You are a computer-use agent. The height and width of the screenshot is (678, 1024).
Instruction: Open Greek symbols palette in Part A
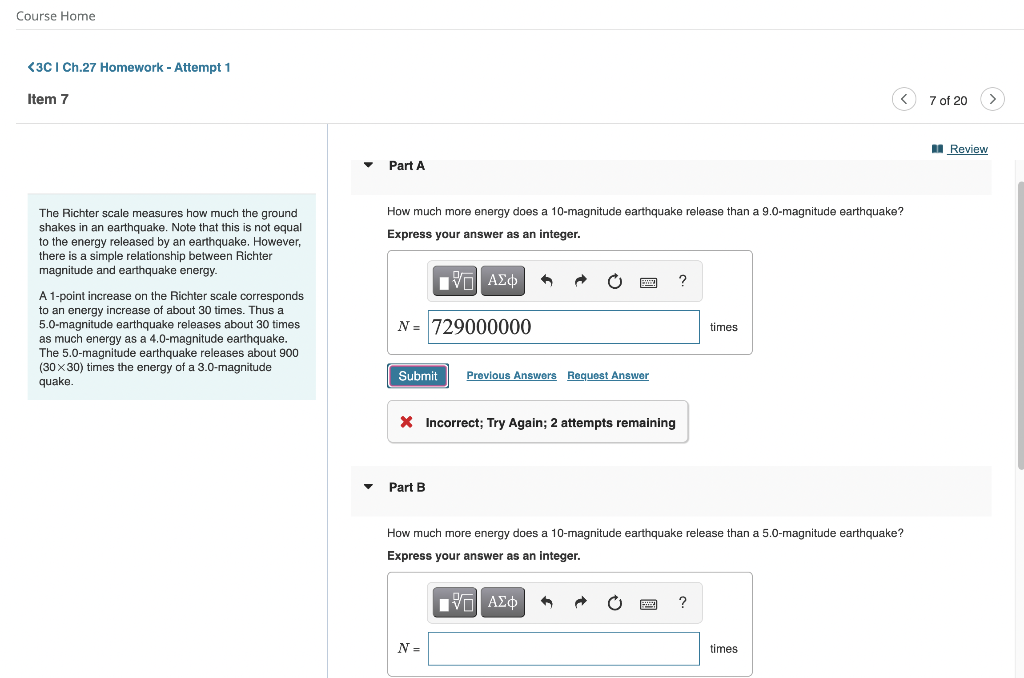(x=502, y=281)
